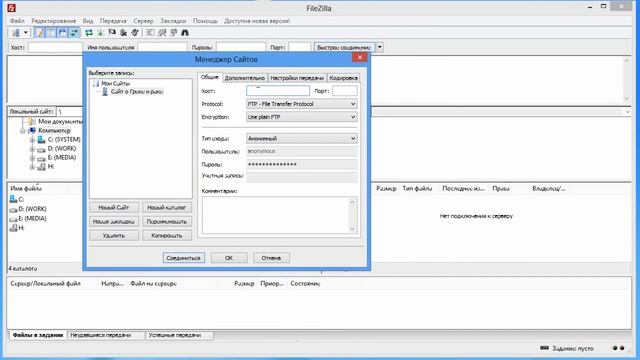Open the Закладки menu

click(x=173, y=21)
